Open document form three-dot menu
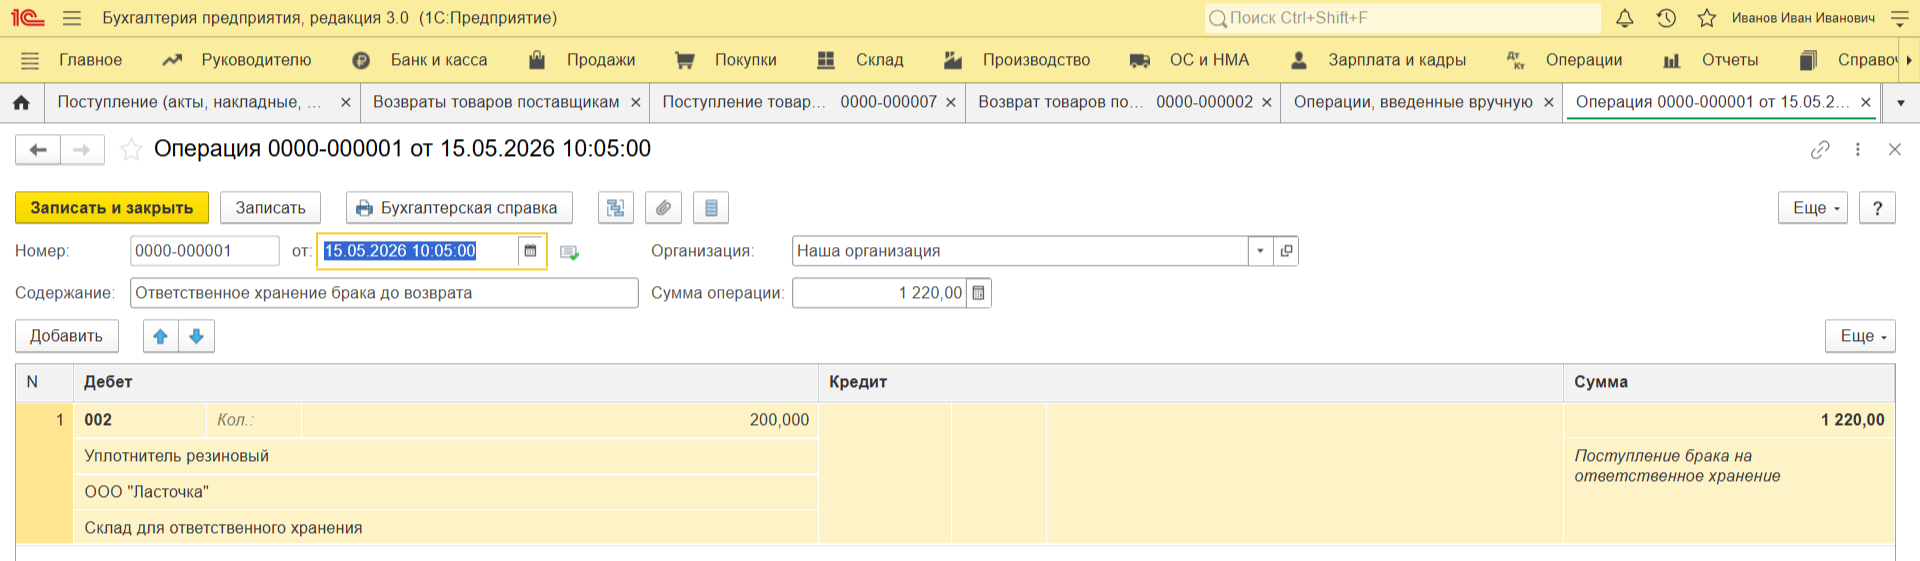Viewport: 1920px width, 561px height. pos(1858,149)
